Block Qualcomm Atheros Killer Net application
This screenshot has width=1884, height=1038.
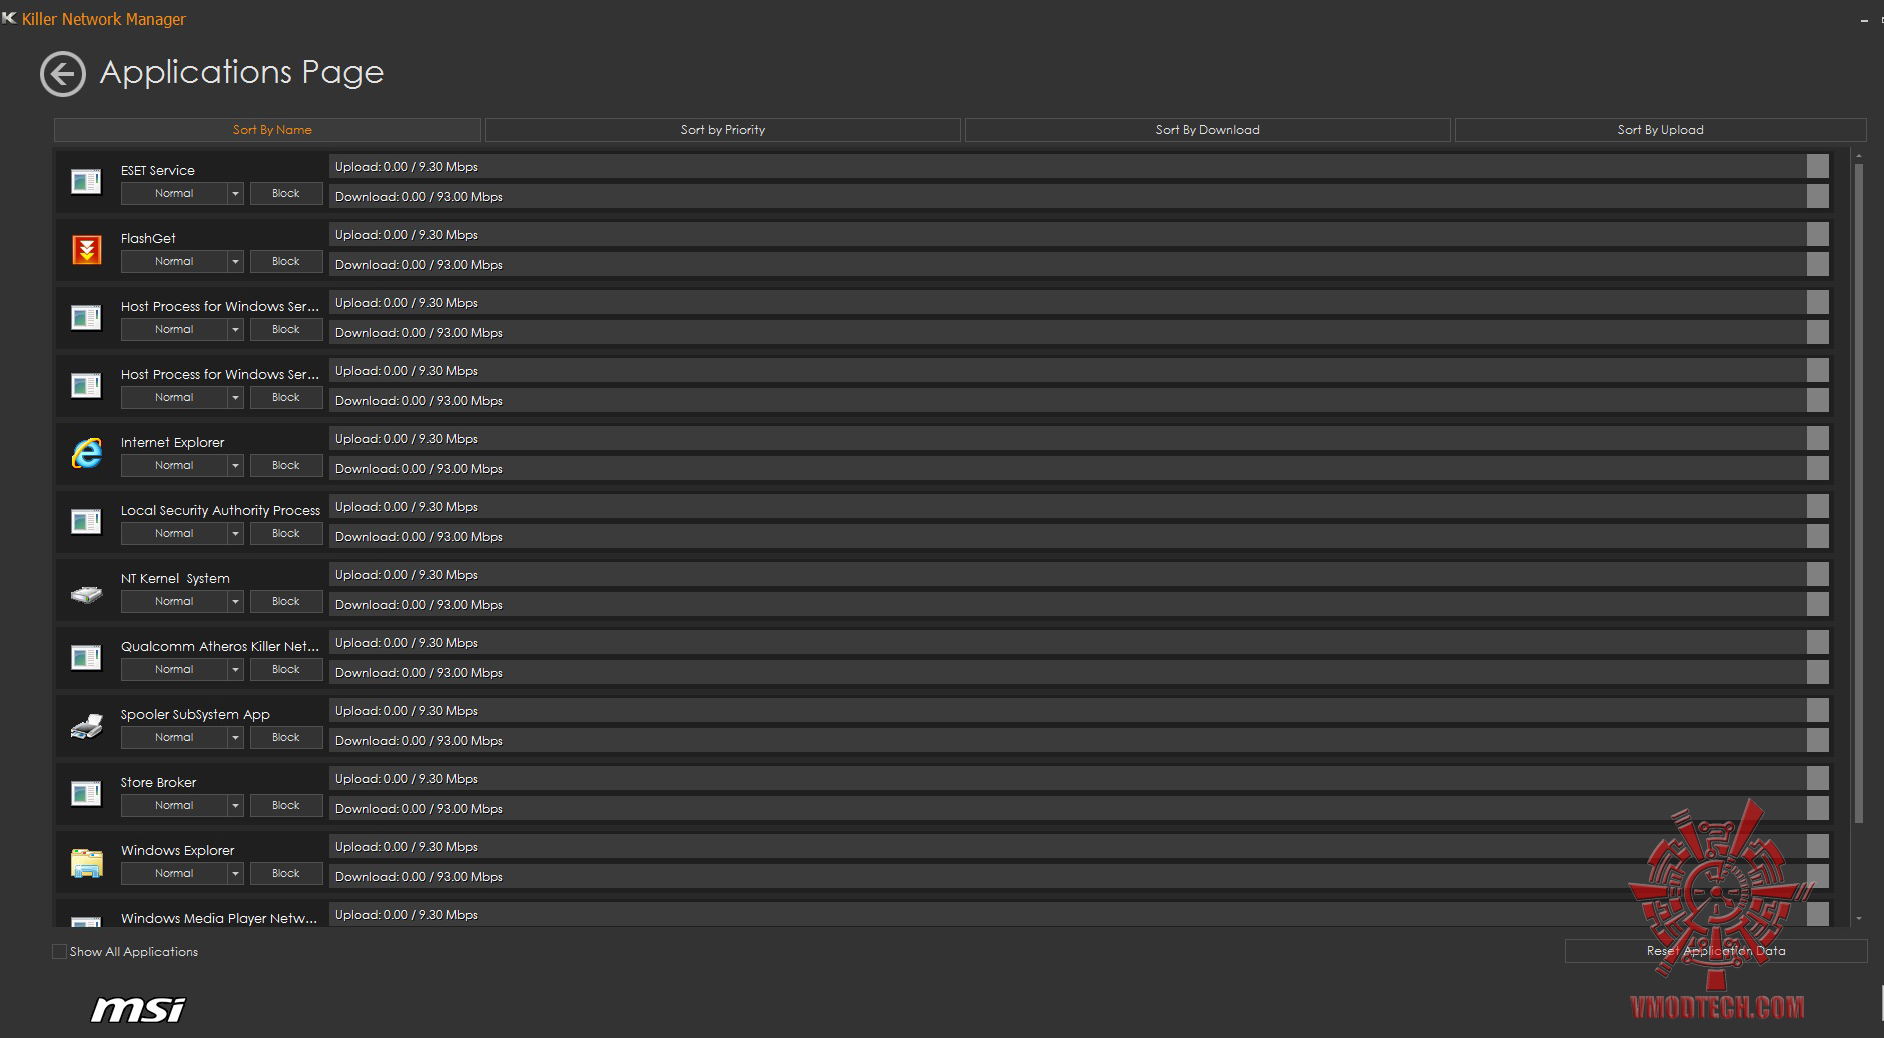tap(286, 669)
